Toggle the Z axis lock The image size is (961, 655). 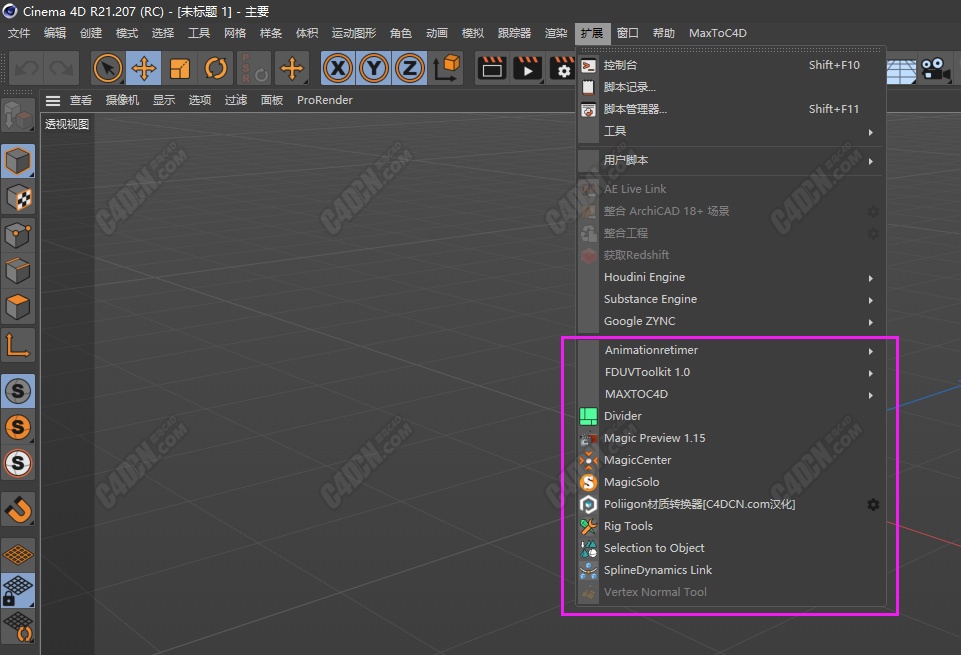point(410,68)
